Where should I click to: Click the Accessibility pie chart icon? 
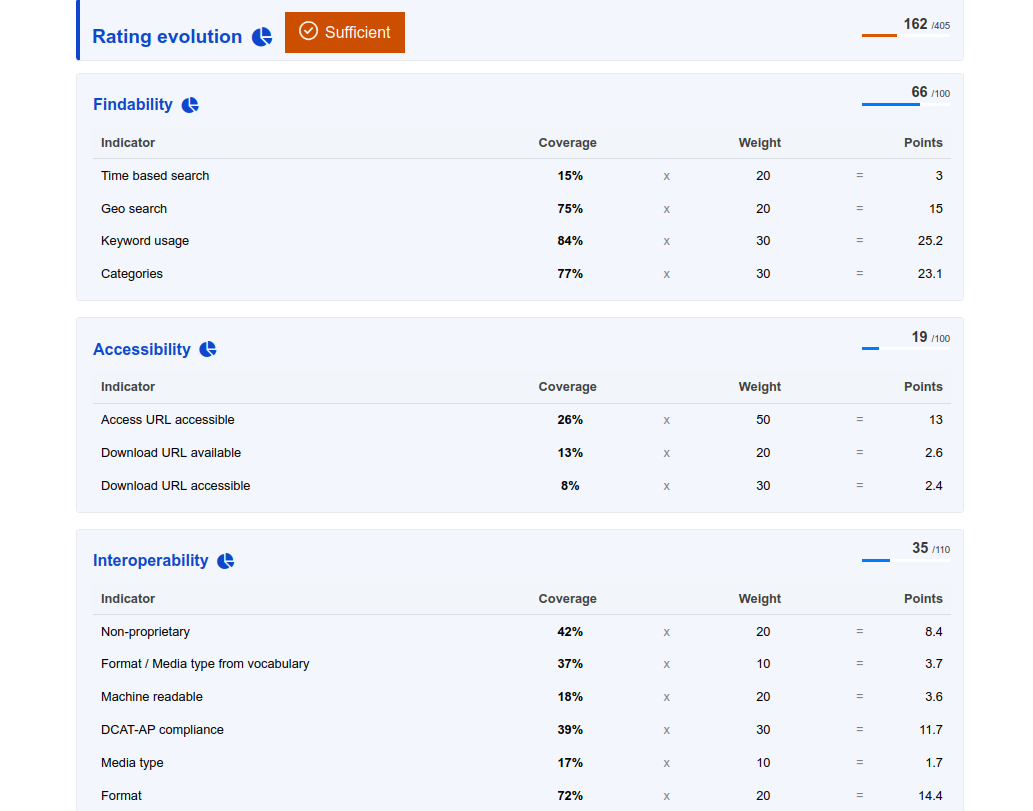(x=208, y=350)
